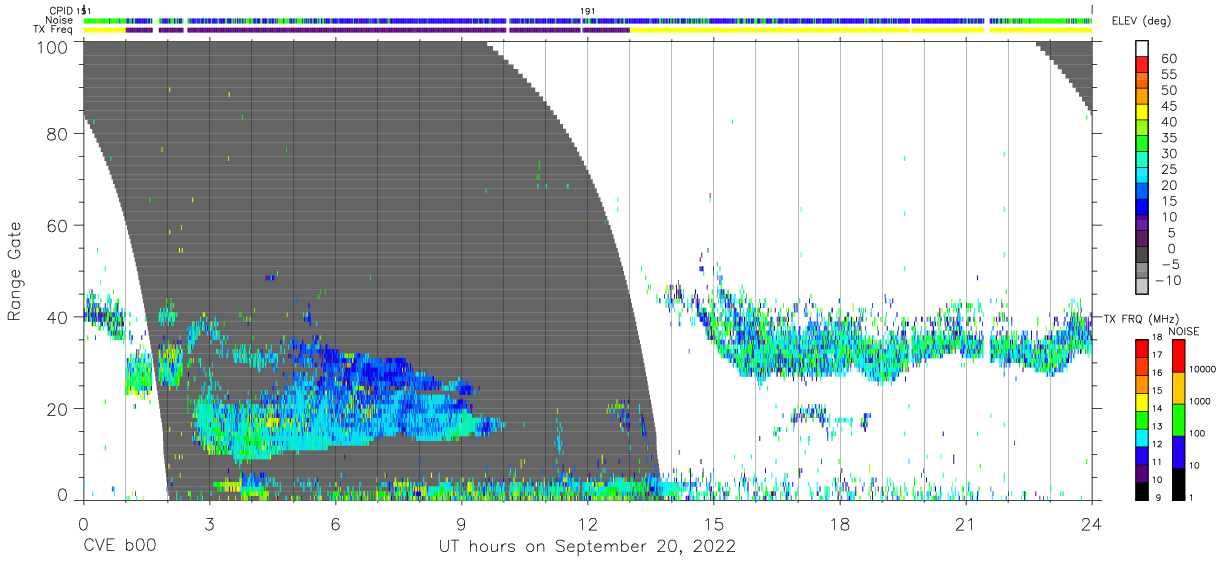
Task: Click the '10000' noise scale tick label
Action: pyautogui.click(x=1201, y=370)
